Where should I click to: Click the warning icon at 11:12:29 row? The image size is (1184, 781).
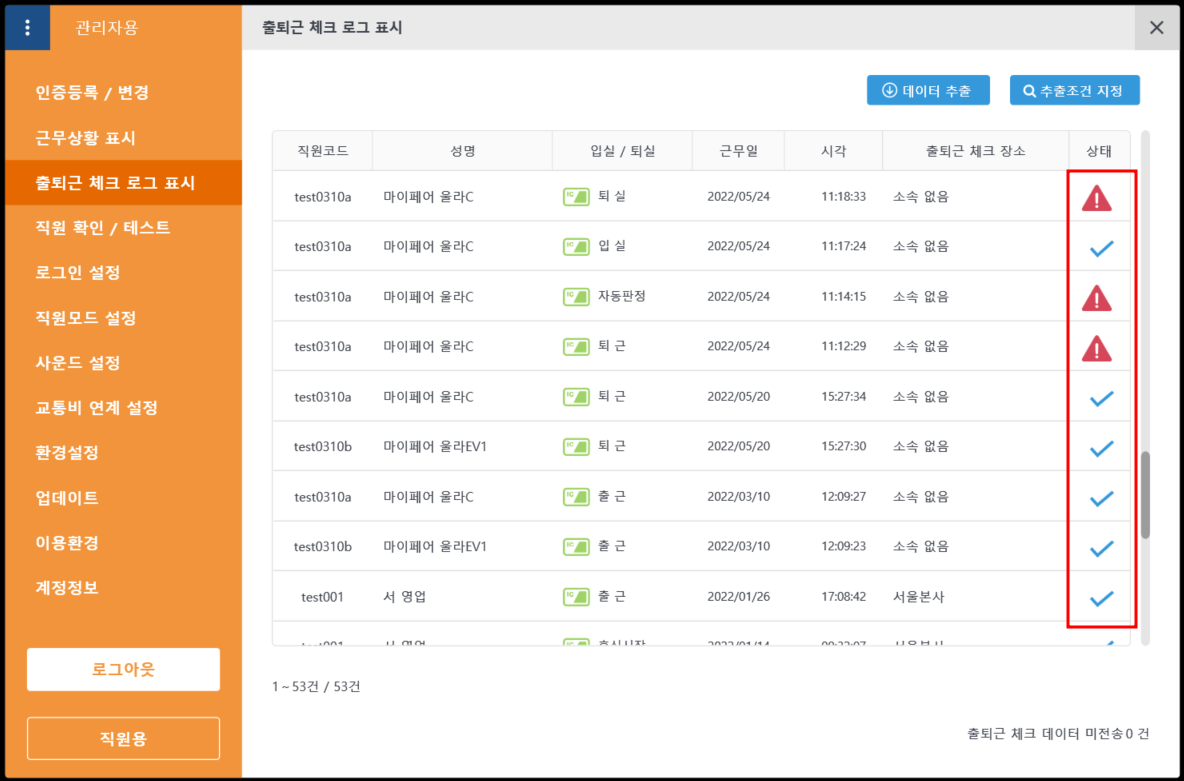coord(1097,348)
